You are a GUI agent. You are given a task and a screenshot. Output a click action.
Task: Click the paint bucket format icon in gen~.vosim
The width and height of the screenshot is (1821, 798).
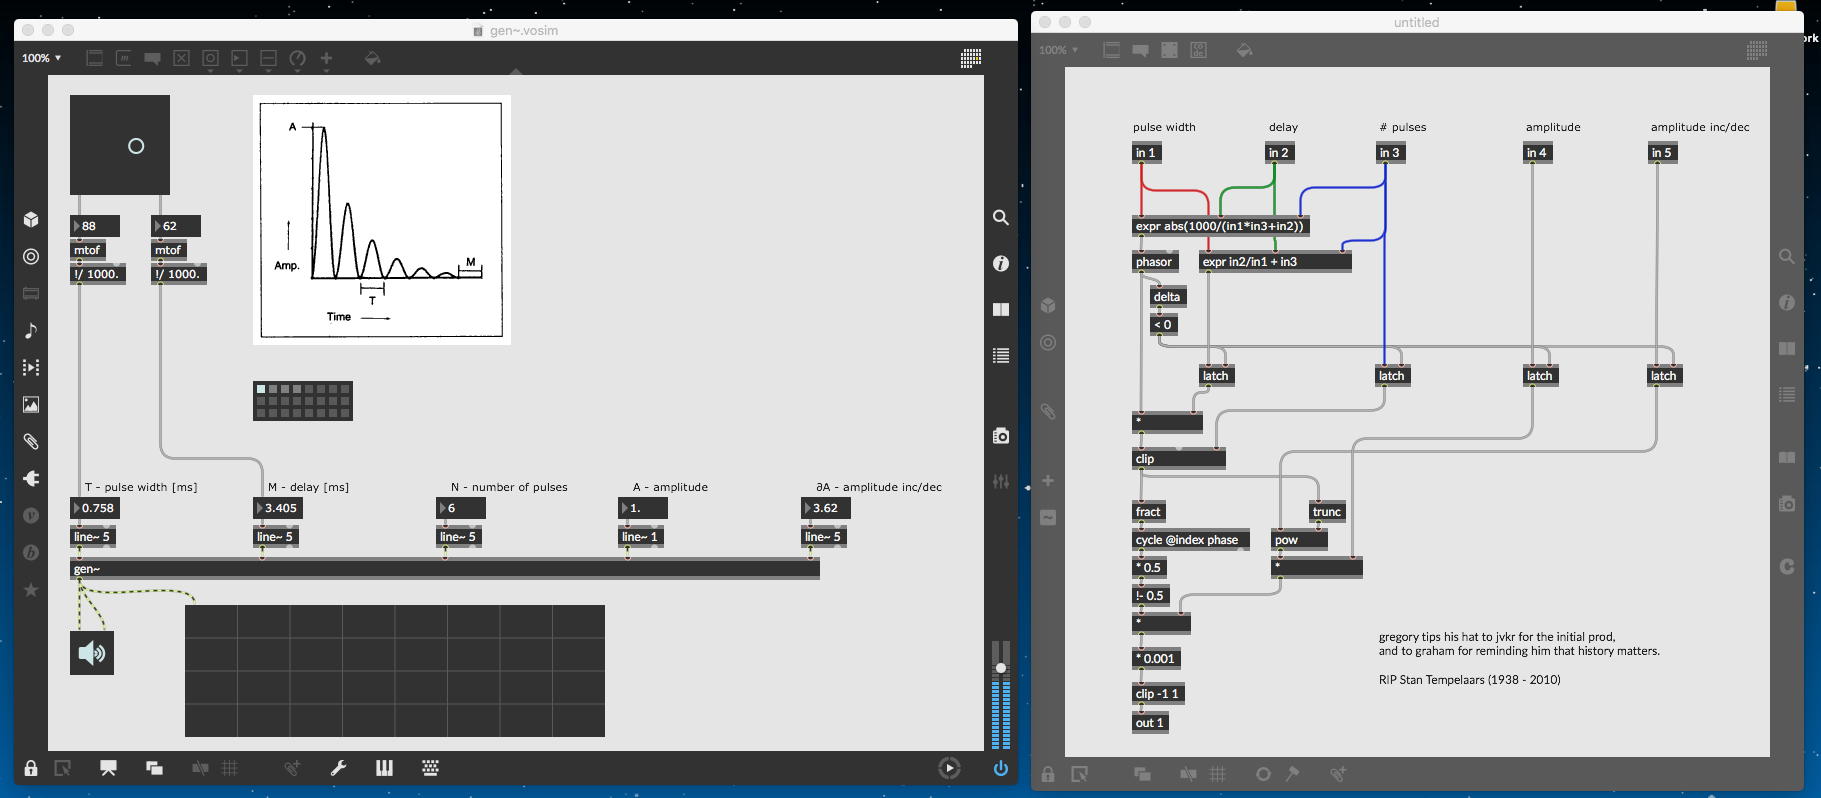[372, 58]
